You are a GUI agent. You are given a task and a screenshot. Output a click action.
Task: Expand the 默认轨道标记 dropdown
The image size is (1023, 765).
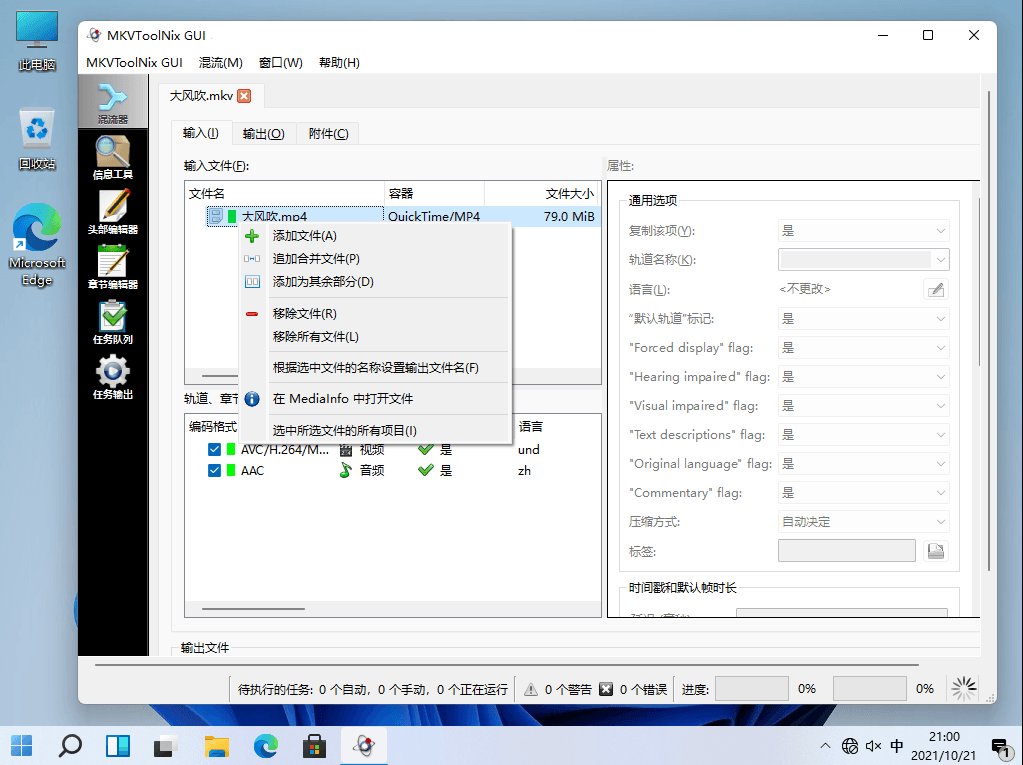(863, 319)
